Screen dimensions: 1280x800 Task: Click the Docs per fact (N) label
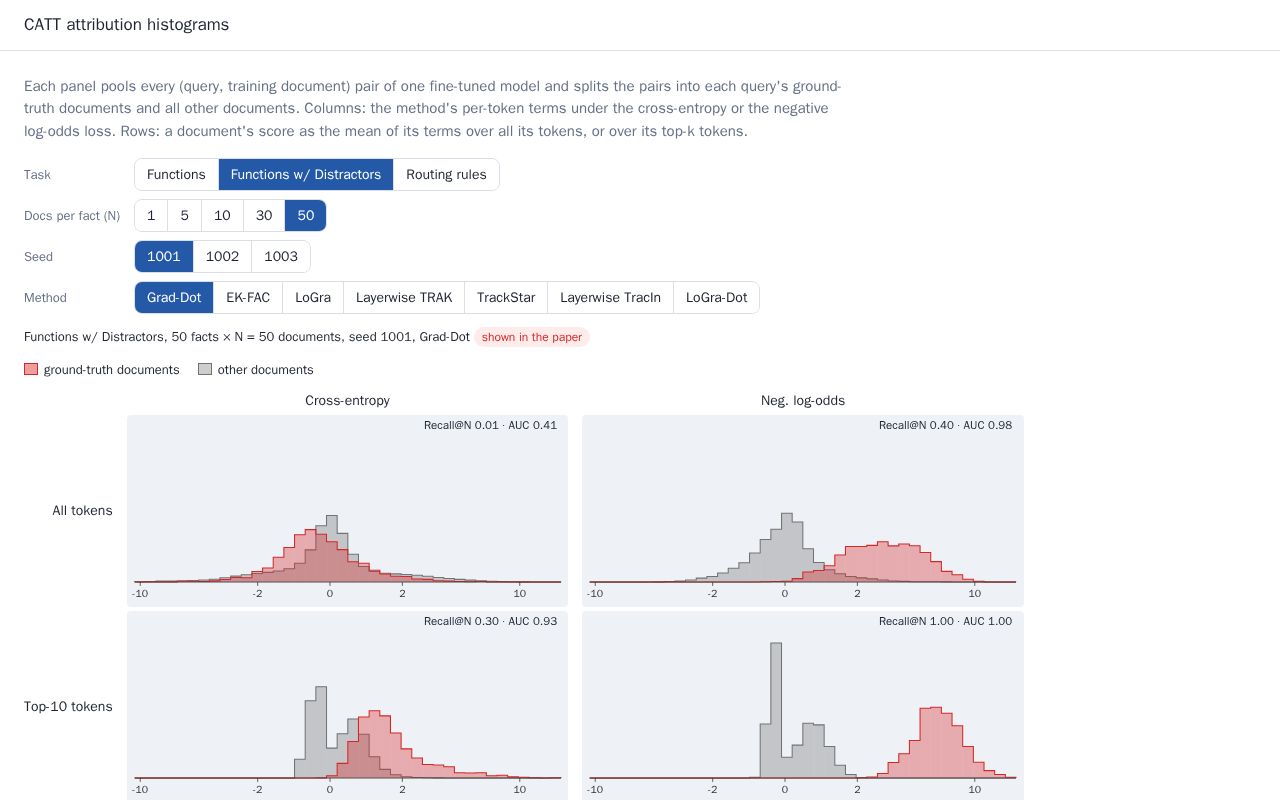click(72, 215)
